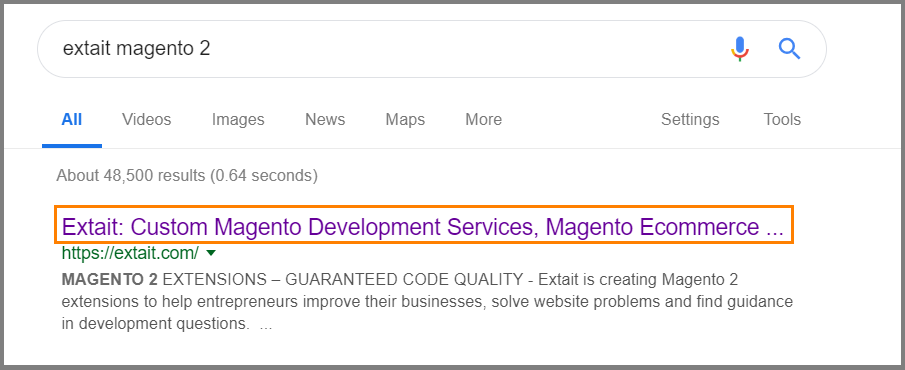Screen dimensions: 905x370
Task: Expand the More search categories menu
Action: pyautogui.click(x=484, y=119)
